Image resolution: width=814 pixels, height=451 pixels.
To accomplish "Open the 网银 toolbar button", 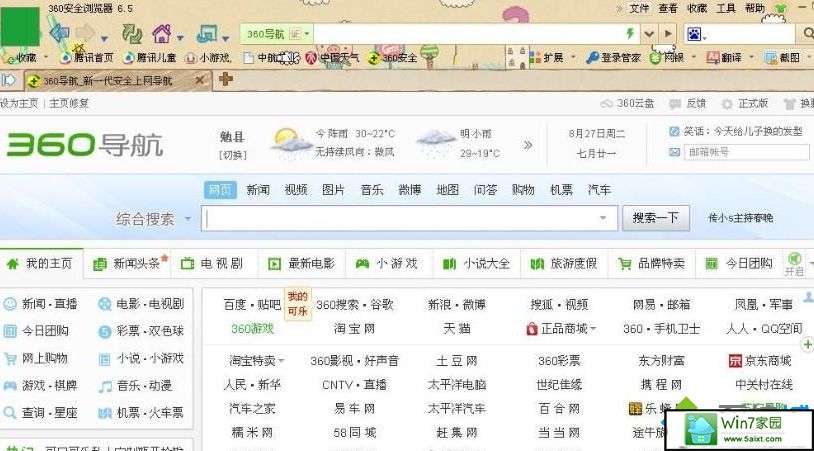I will pos(668,58).
